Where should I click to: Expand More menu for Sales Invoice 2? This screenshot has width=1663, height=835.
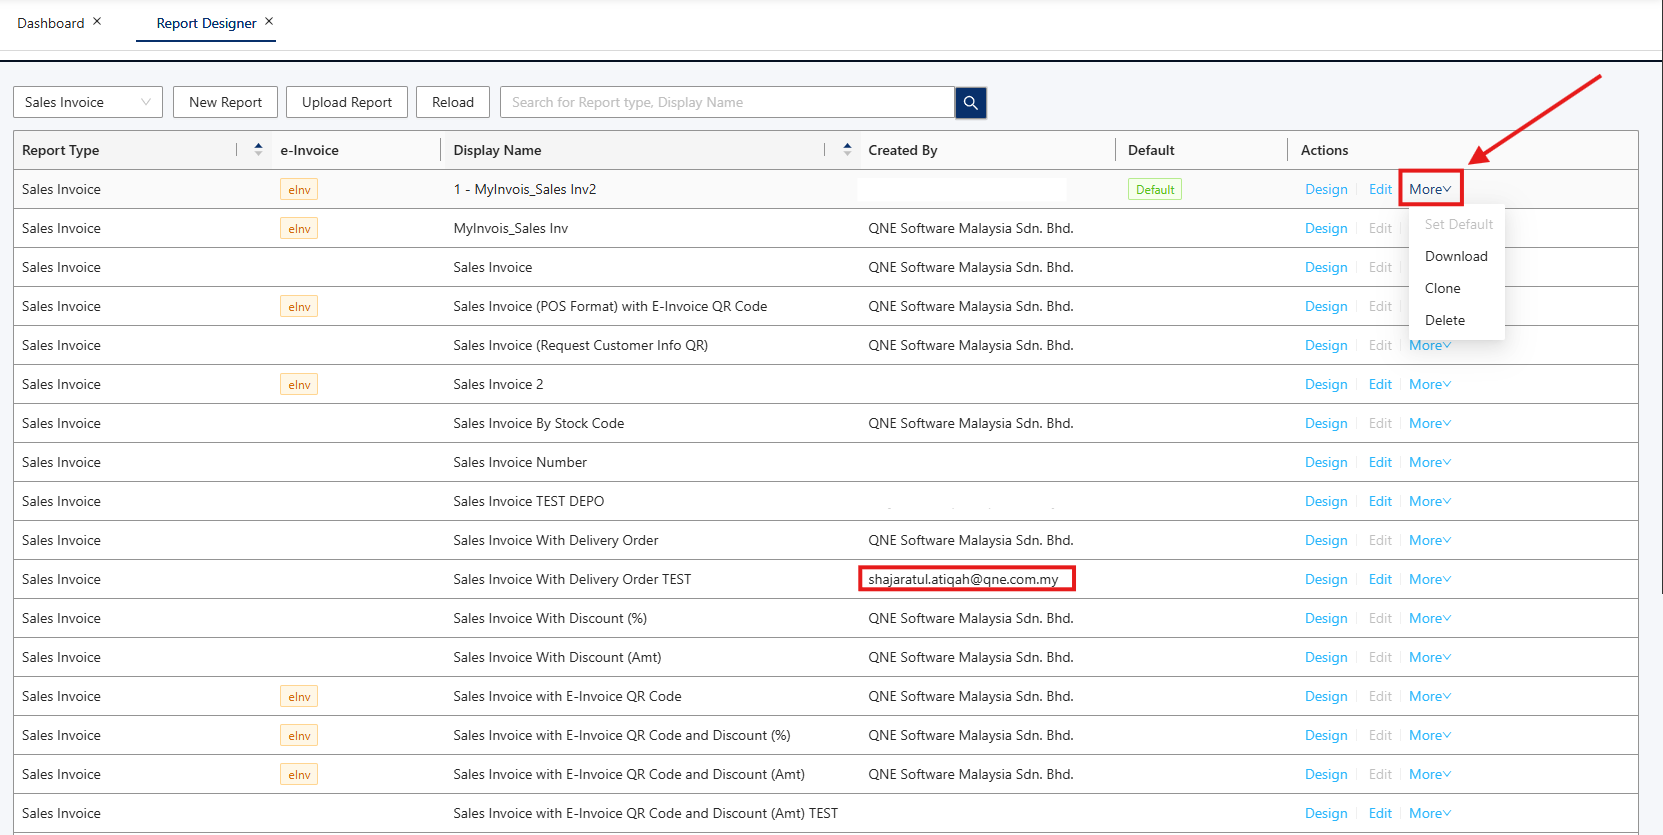click(x=1429, y=385)
